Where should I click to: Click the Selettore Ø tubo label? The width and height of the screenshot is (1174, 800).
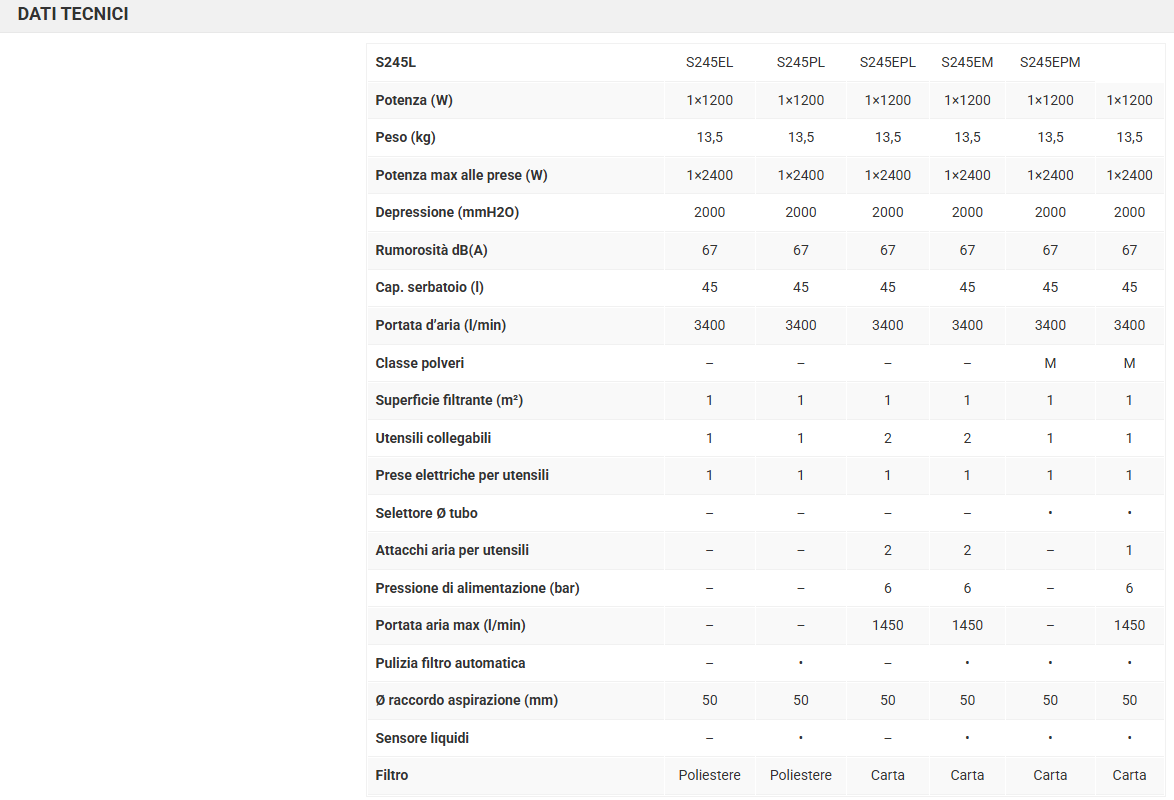(426, 513)
